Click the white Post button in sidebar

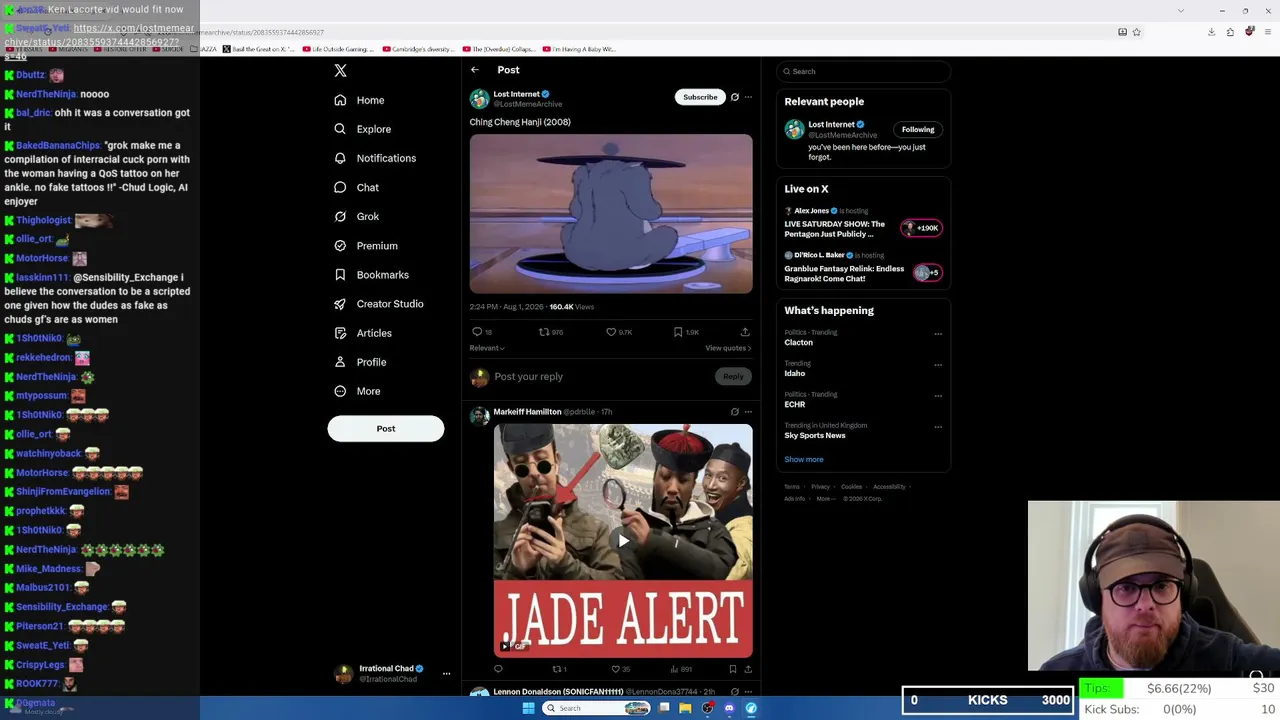[386, 429]
